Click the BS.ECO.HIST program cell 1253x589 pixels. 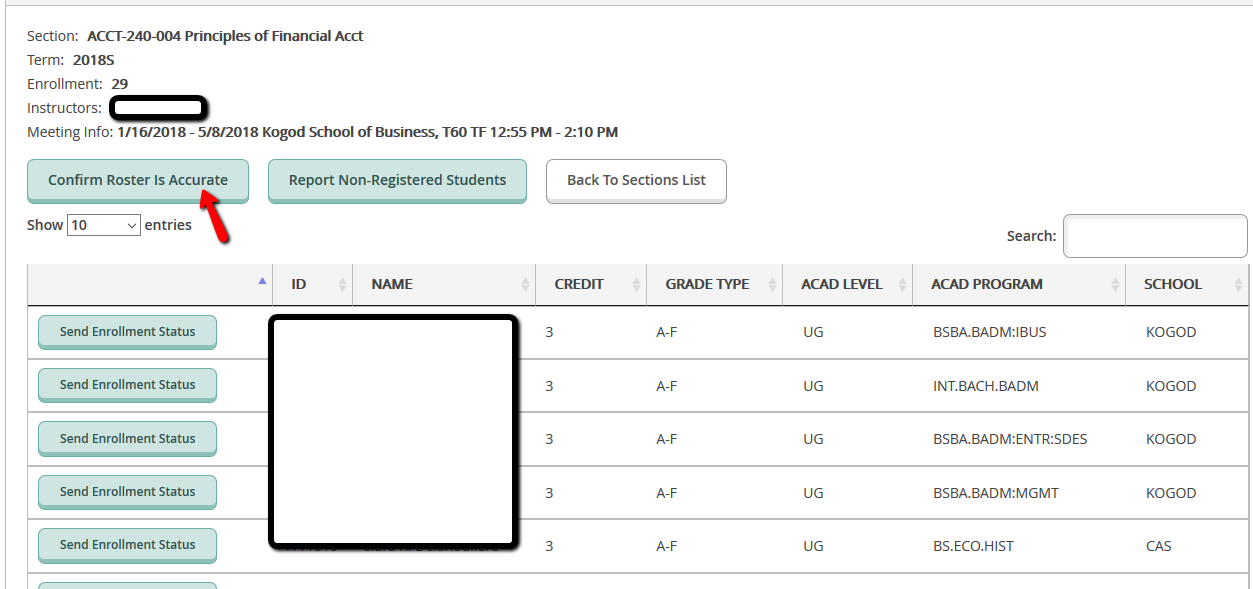click(975, 546)
